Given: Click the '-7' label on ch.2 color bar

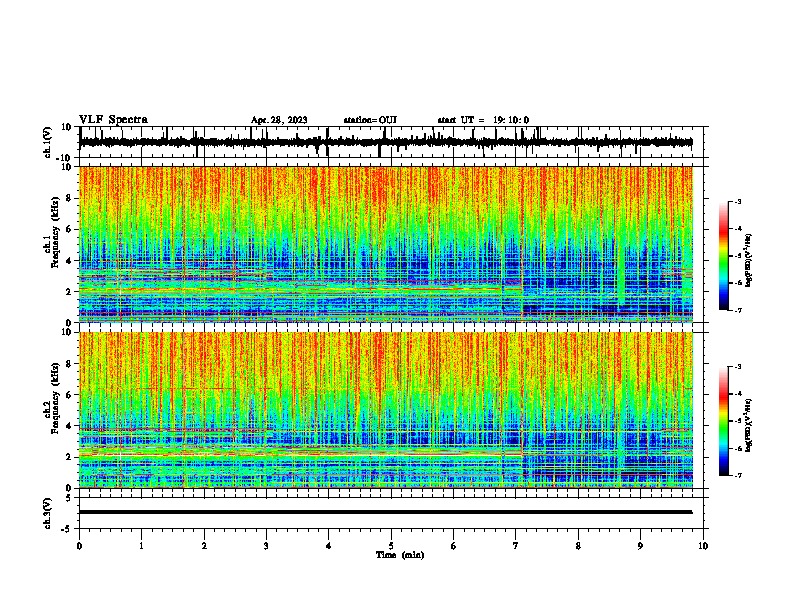Looking at the screenshot, I should pyautogui.click(x=738, y=475).
